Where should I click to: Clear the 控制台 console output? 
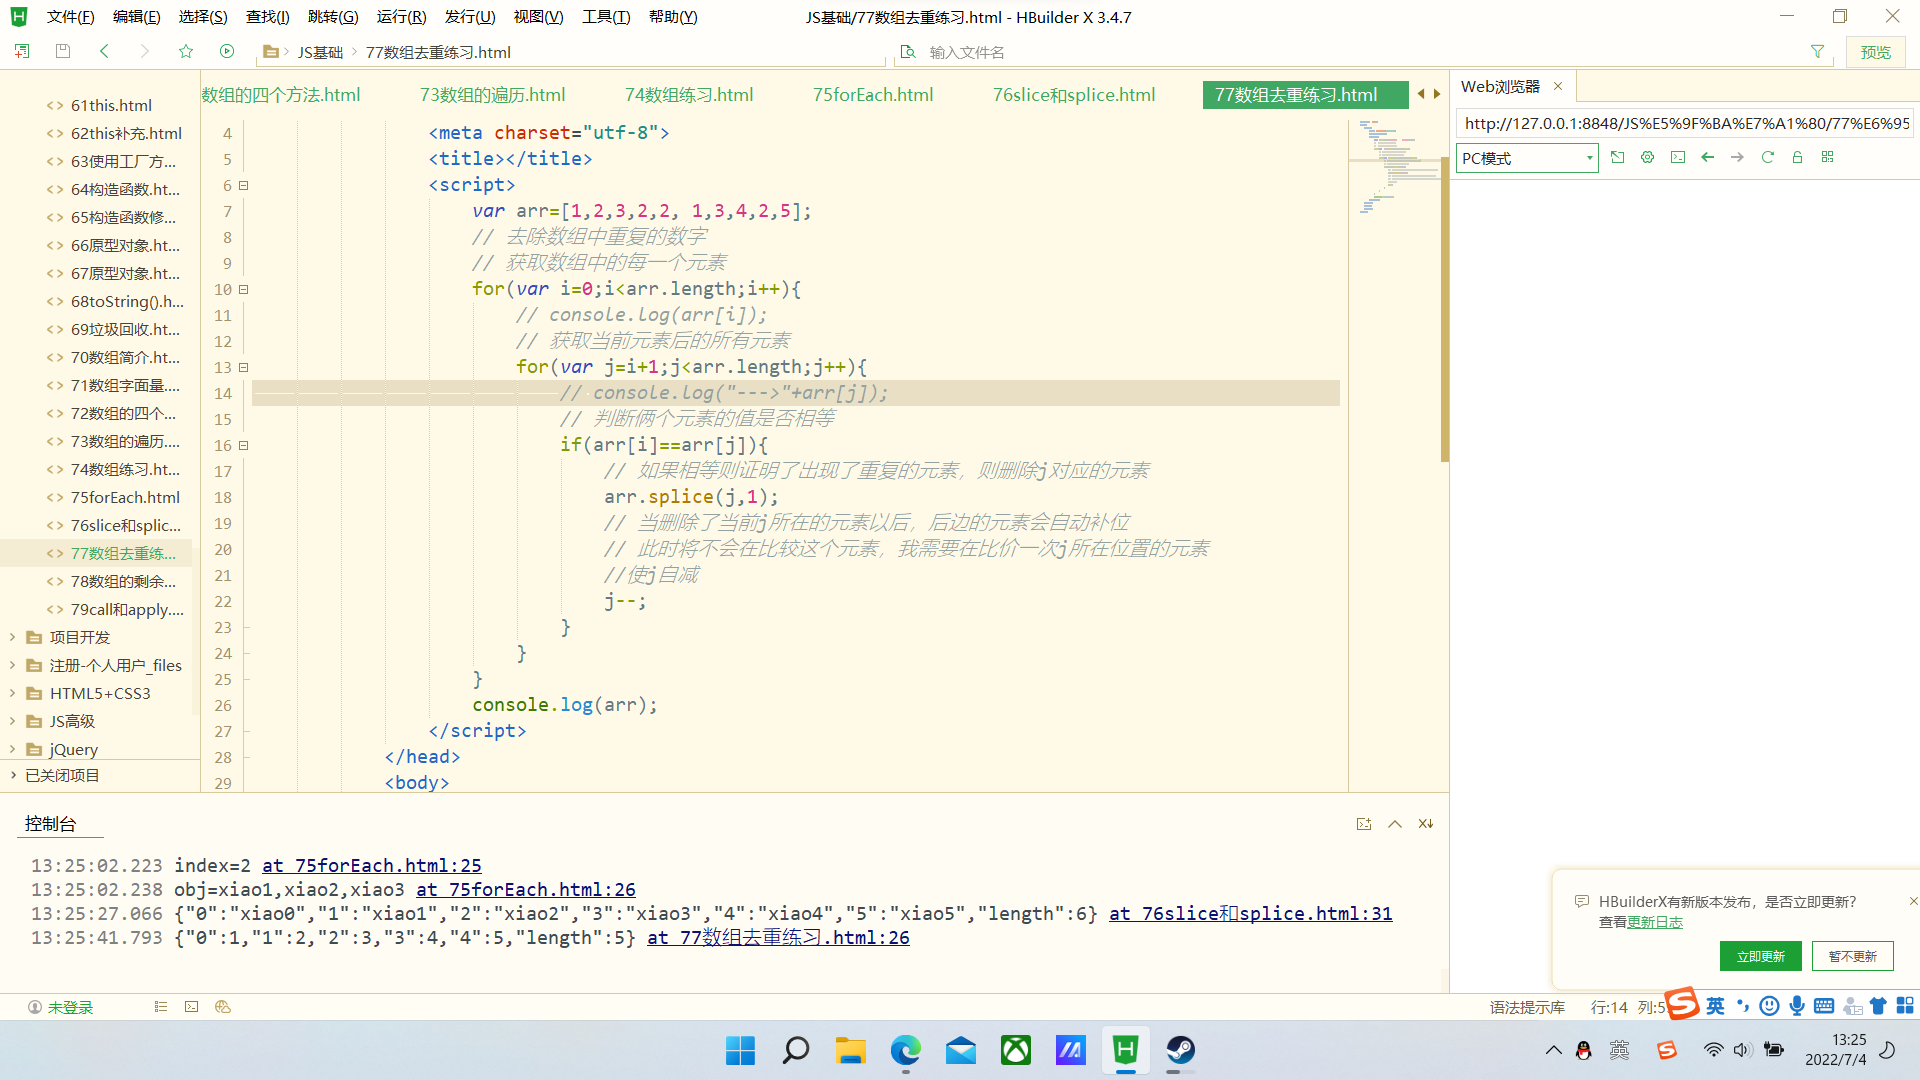1425,823
